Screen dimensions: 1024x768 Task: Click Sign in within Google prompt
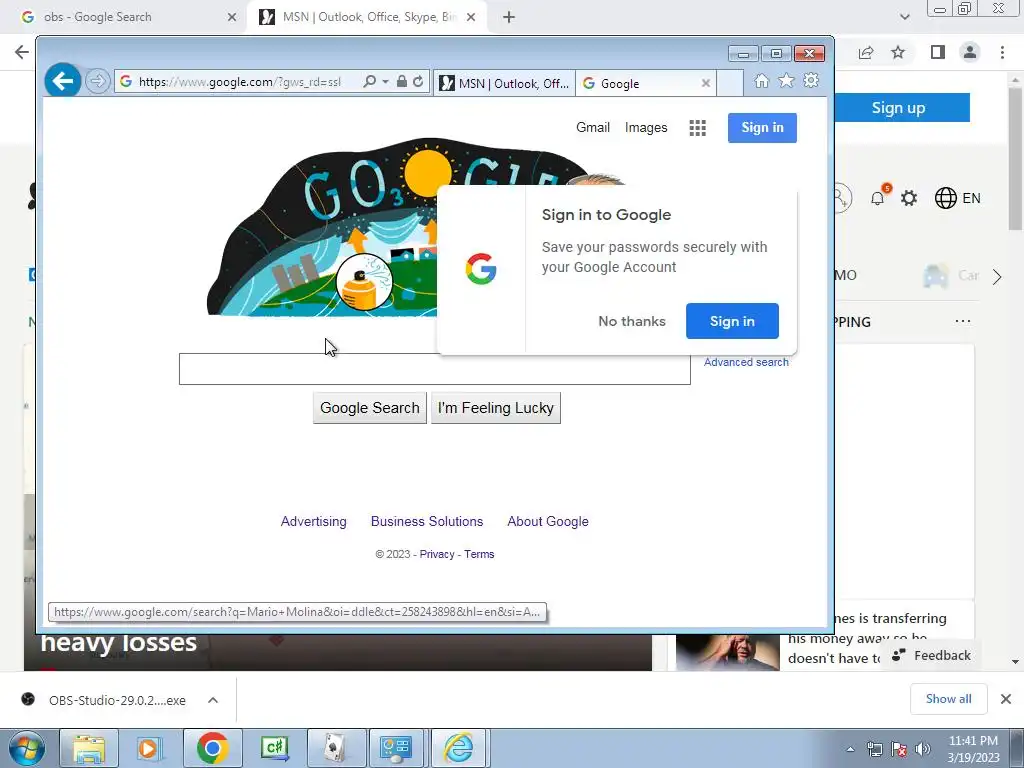732,321
